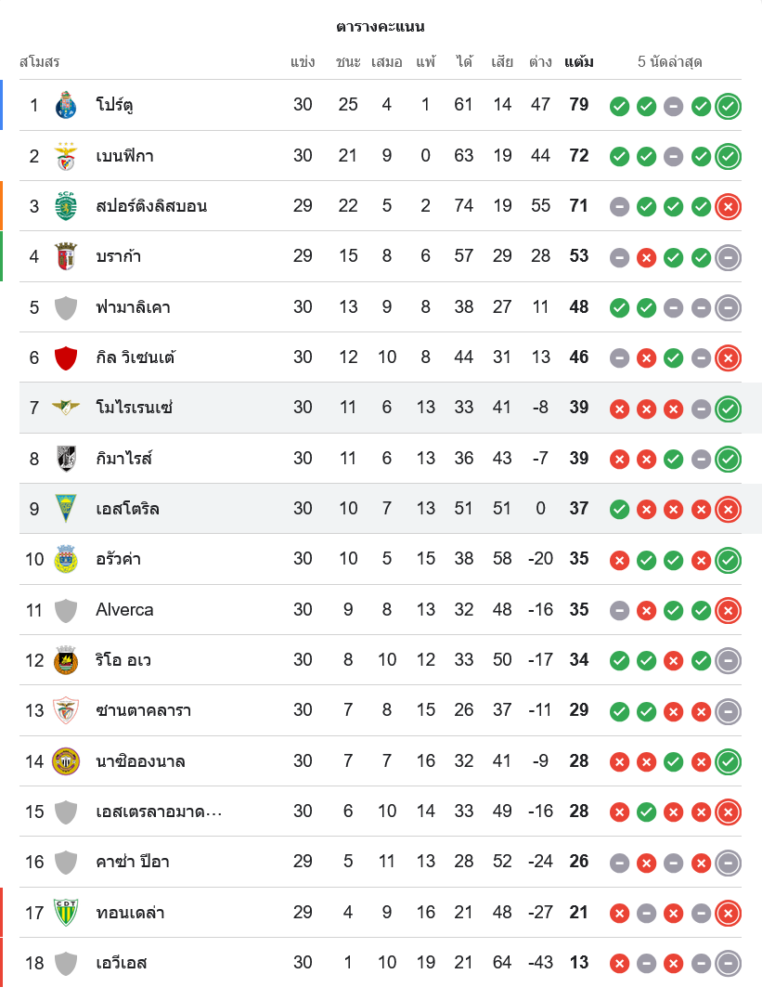762x1000 pixels.
Task: Click the Porto club crest icon
Action: pyautogui.click(x=66, y=105)
